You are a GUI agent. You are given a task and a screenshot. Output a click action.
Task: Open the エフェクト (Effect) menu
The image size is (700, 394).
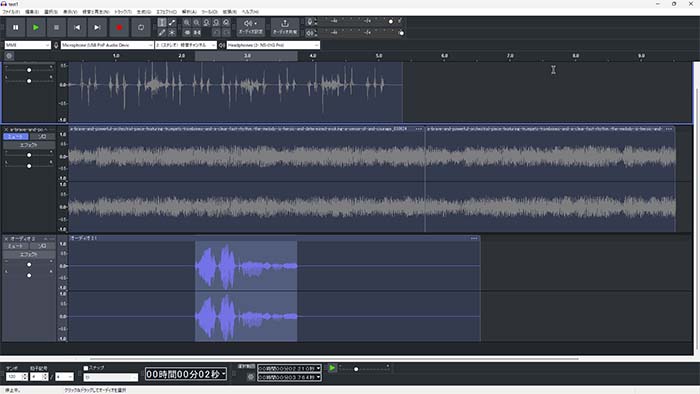166,12
